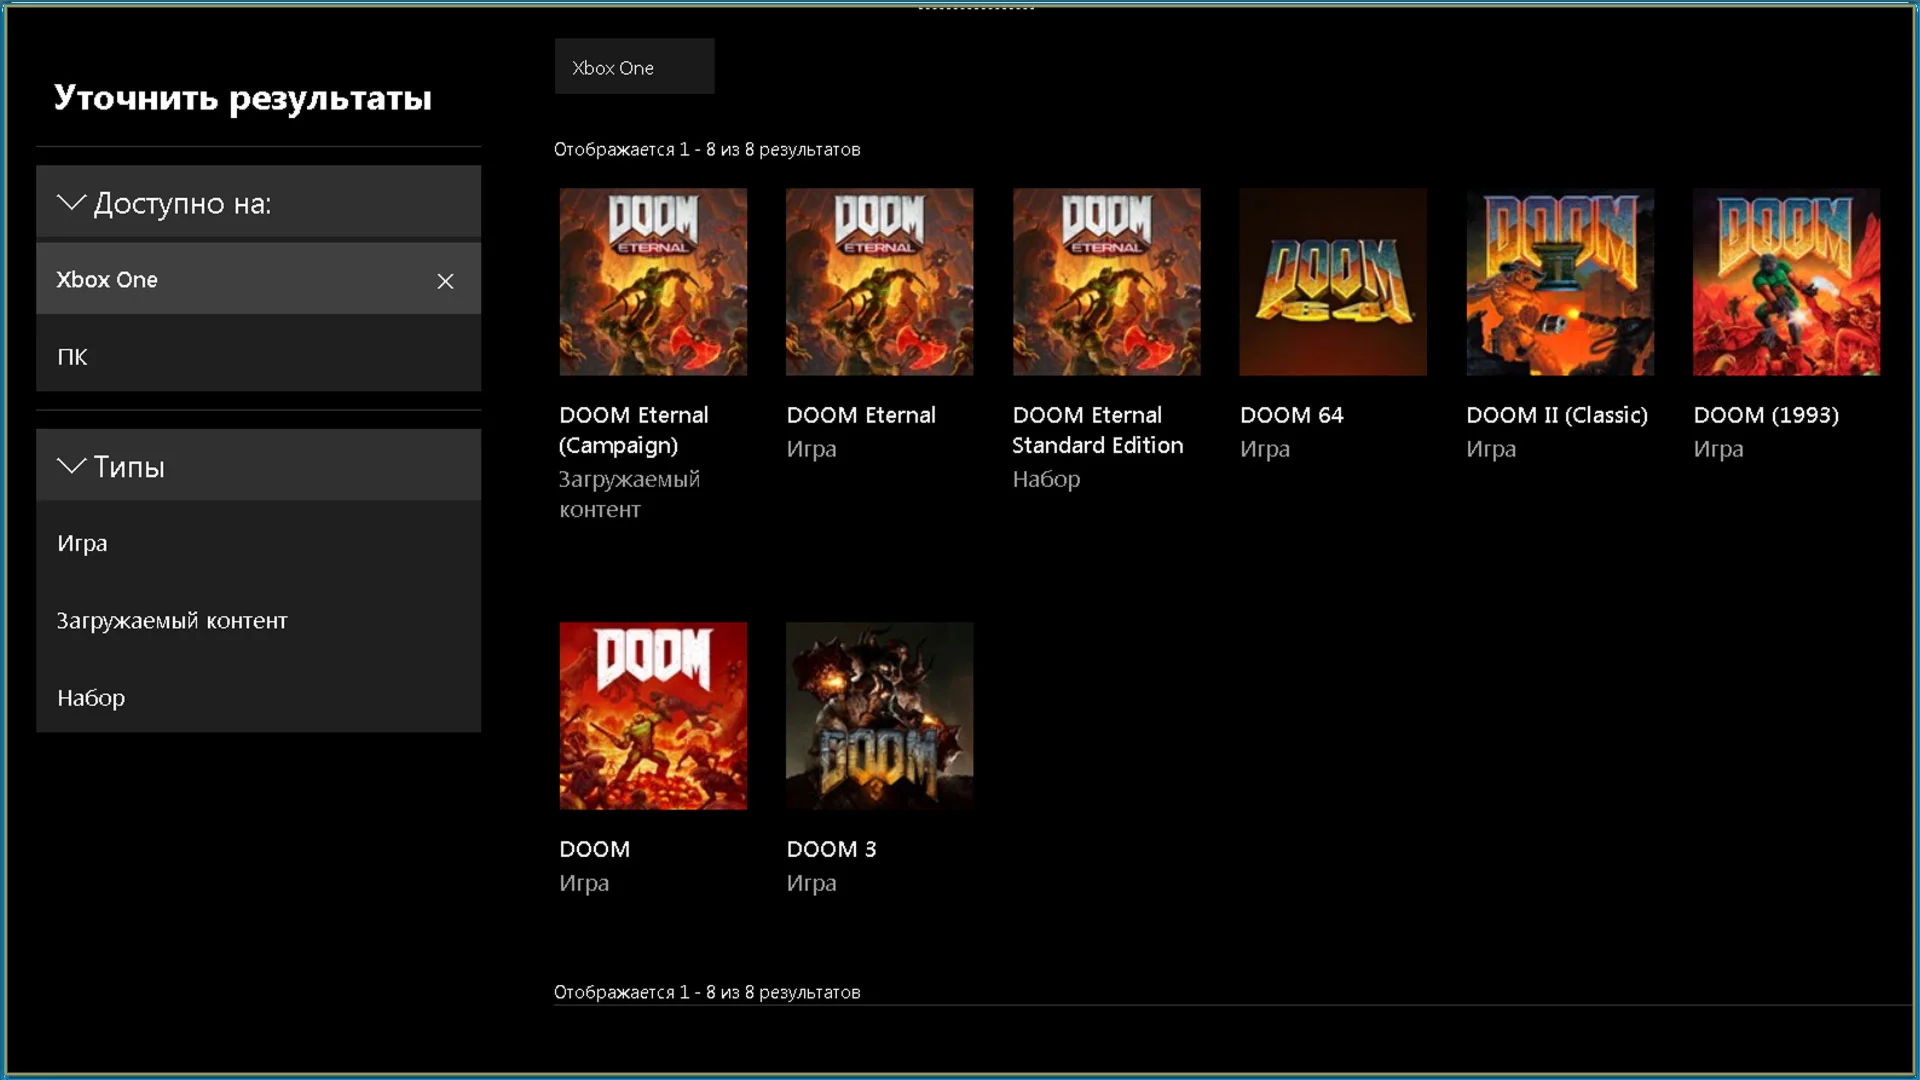Select the ПК platform filter
The image size is (1920, 1080).
point(72,357)
